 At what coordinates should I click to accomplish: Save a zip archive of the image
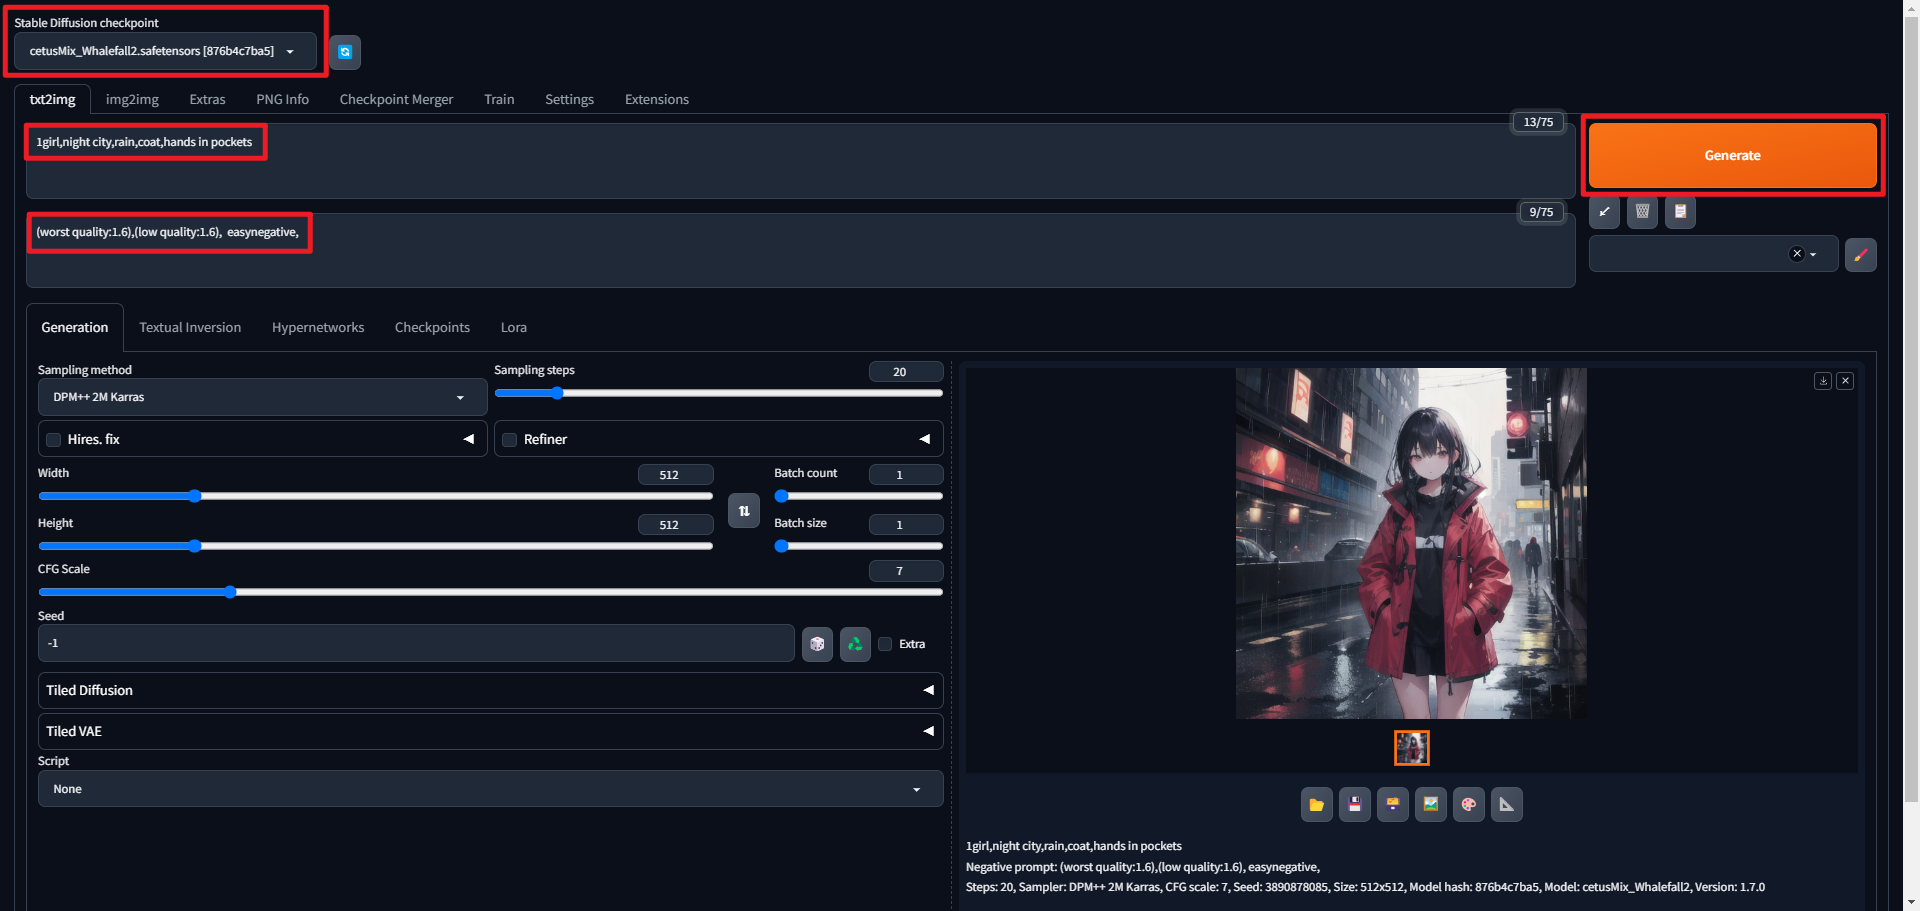1392,804
